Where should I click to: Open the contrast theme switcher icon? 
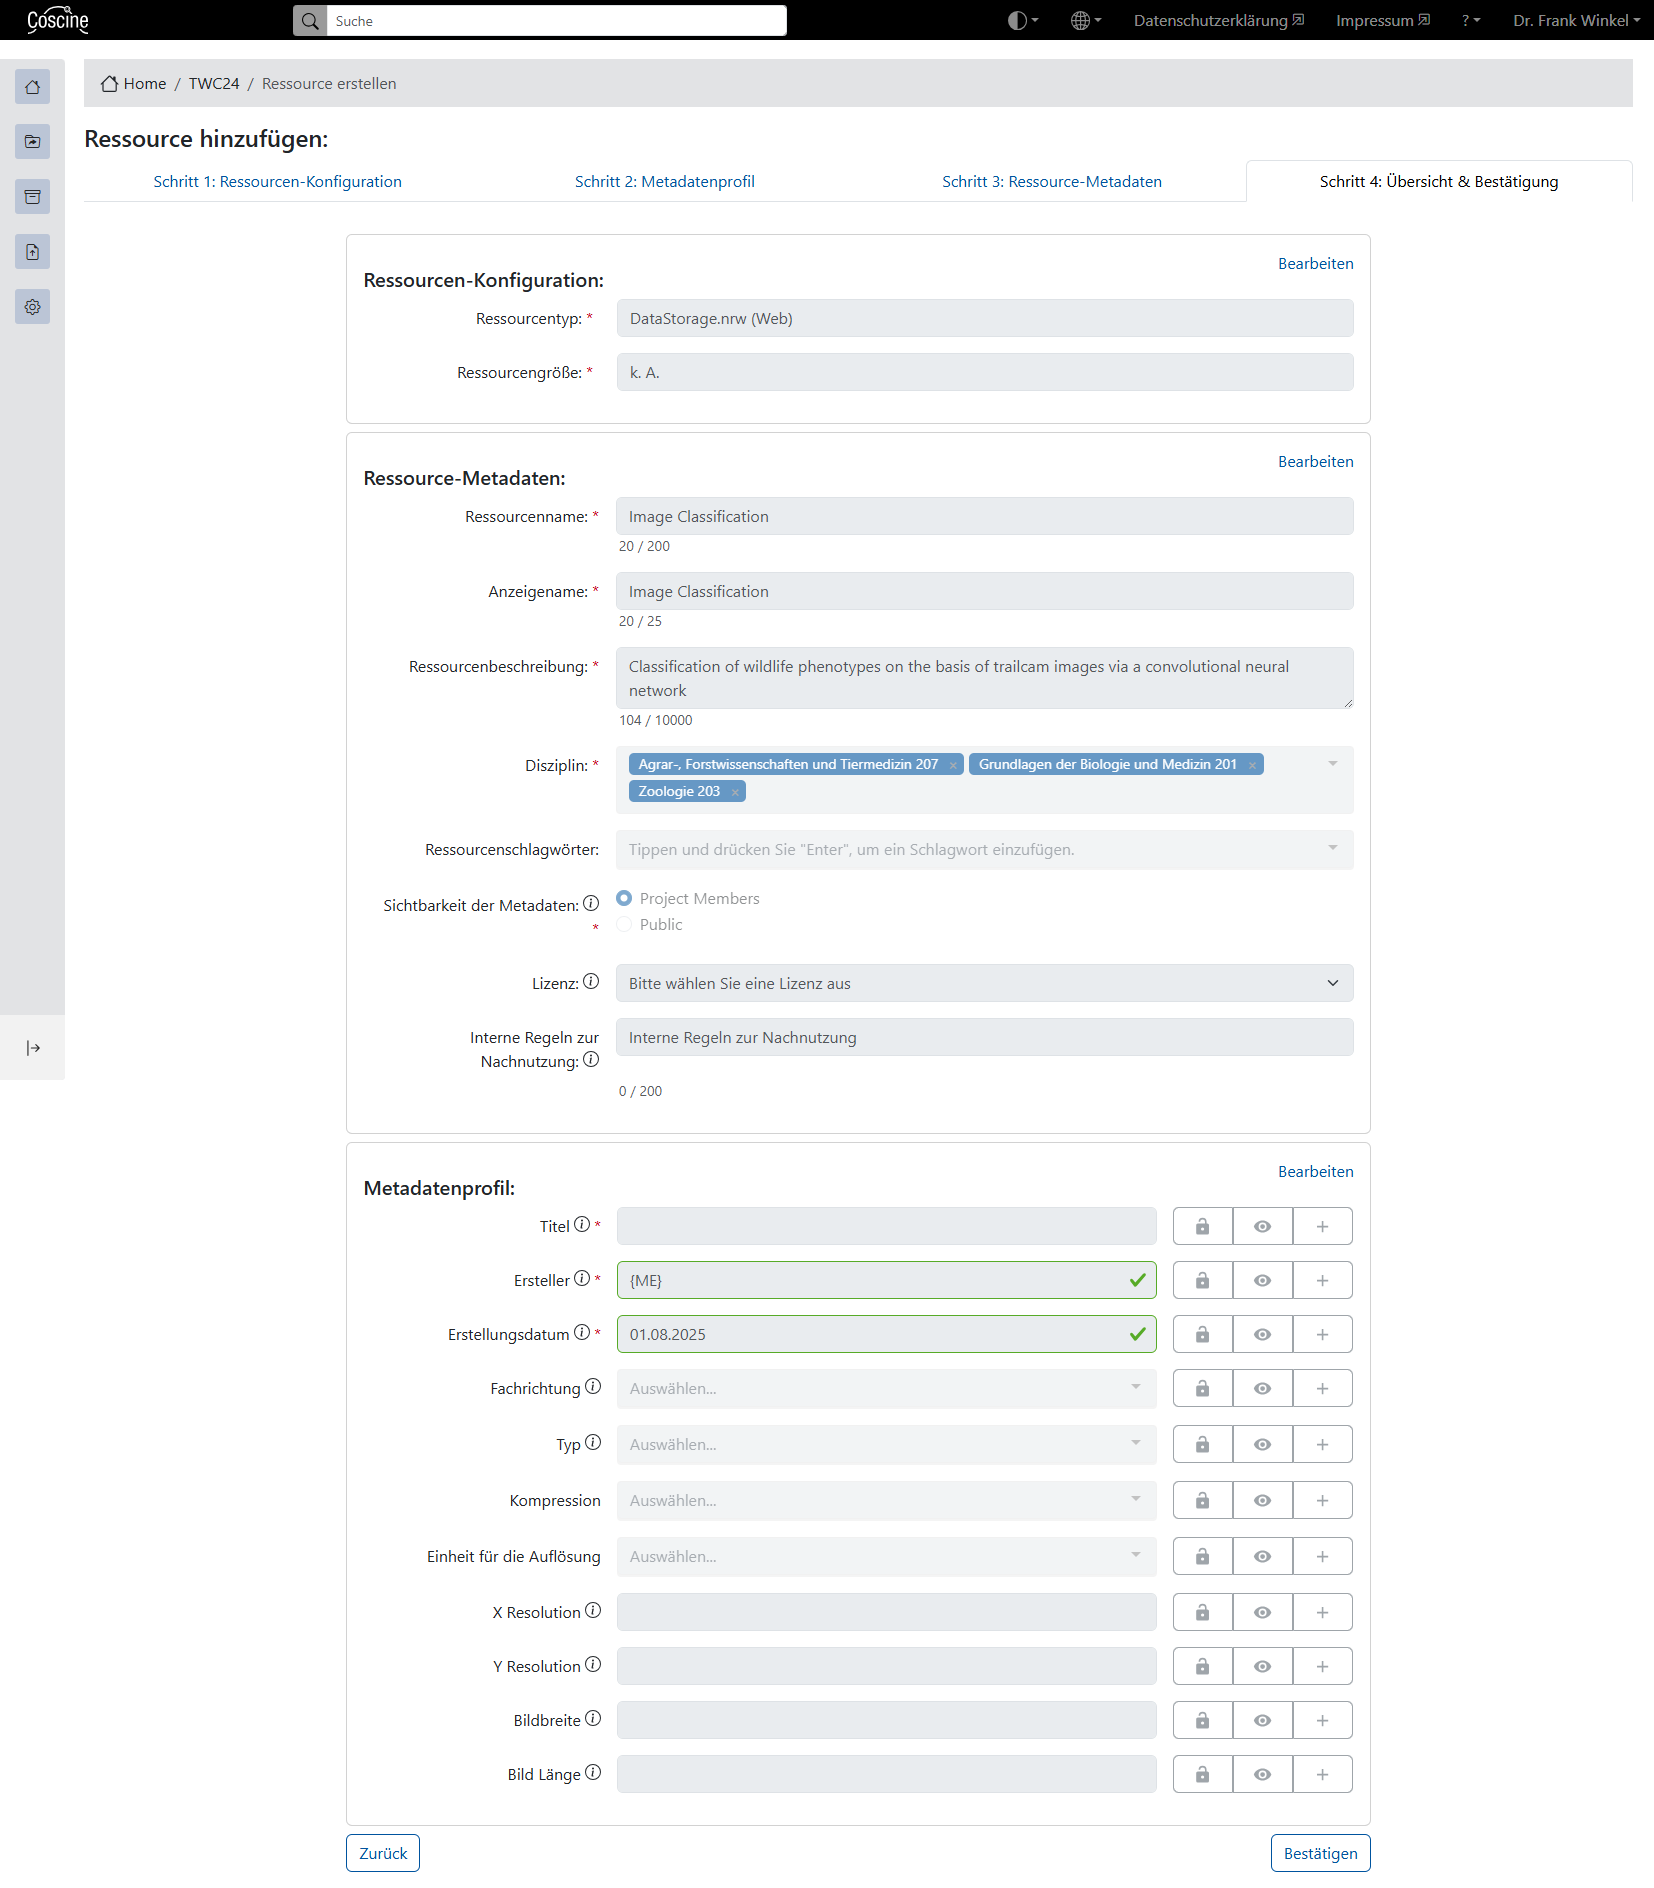1022,20
